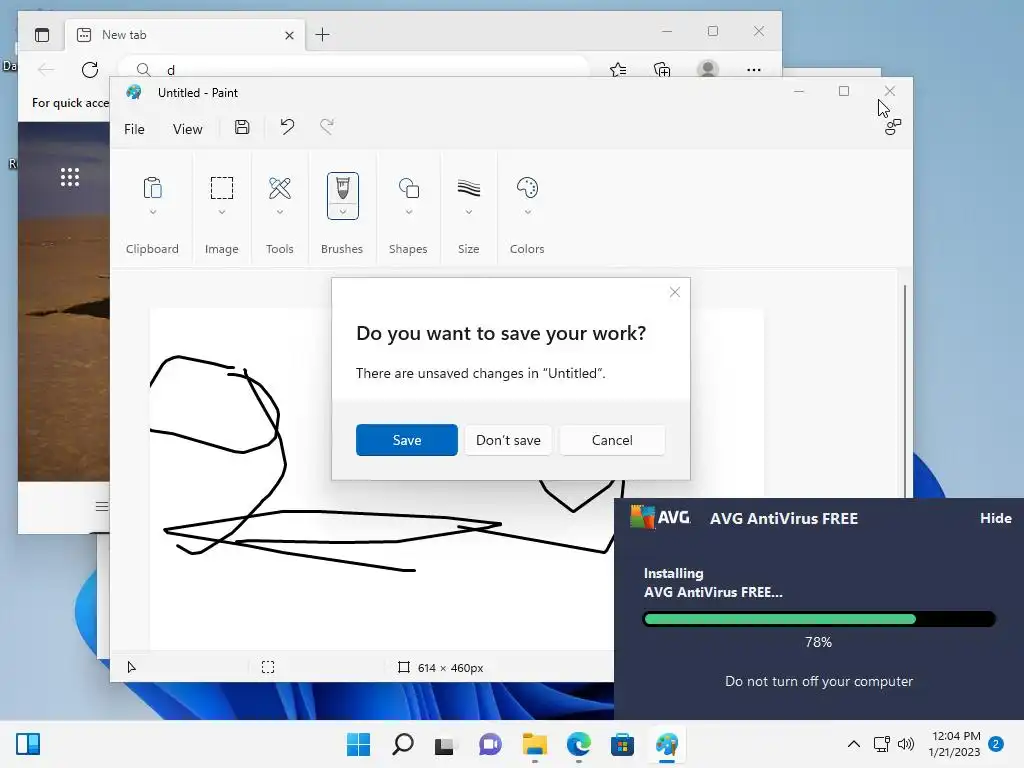Image resolution: width=1024 pixels, height=768 pixels.
Task: Refresh the page in Edge browser
Action: pos(90,69)
